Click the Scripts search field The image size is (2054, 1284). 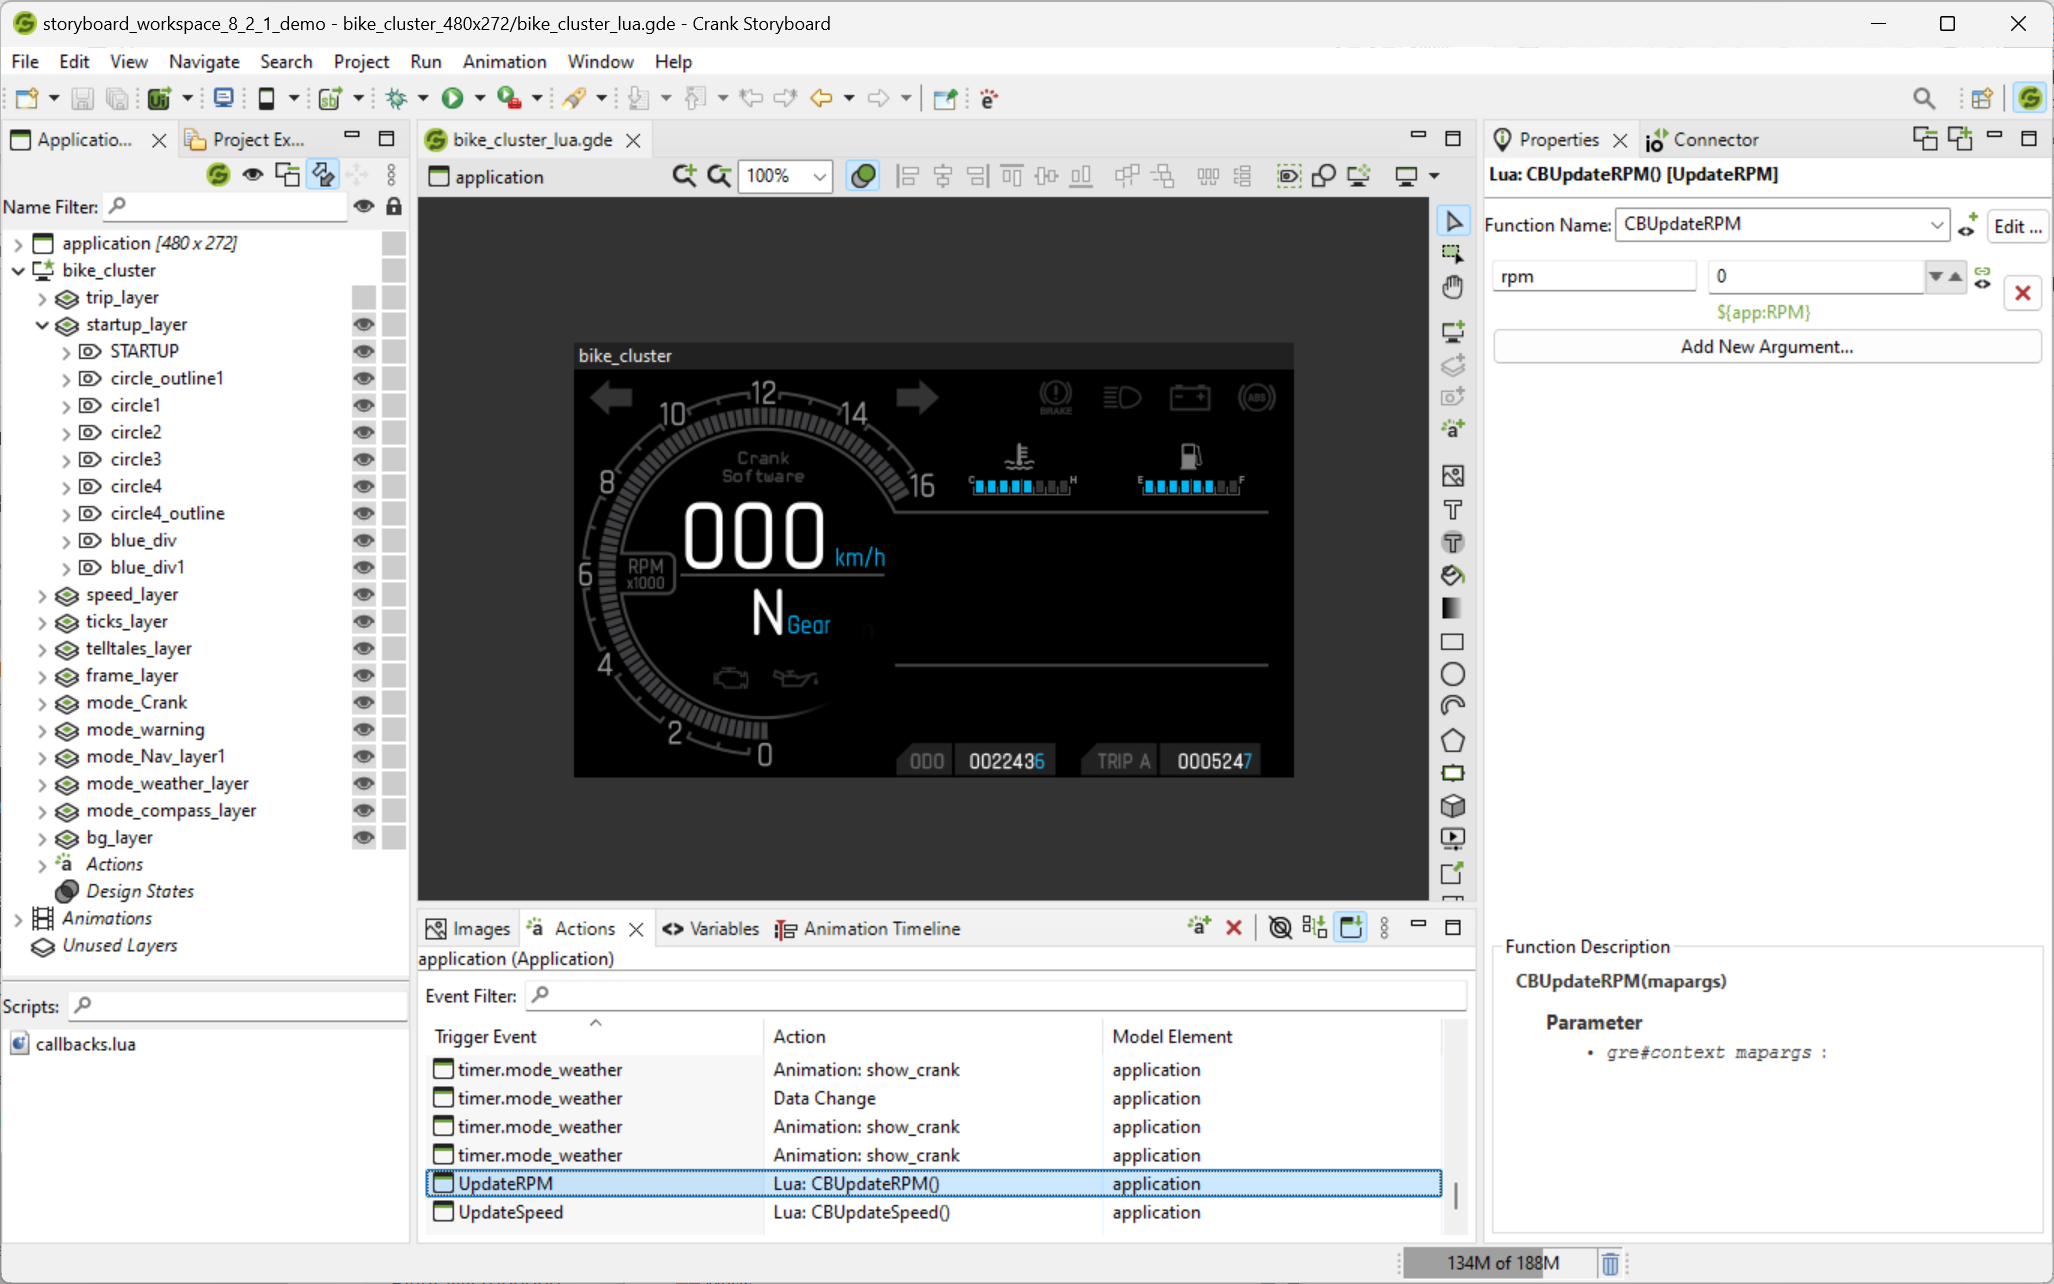(238, 1005)
